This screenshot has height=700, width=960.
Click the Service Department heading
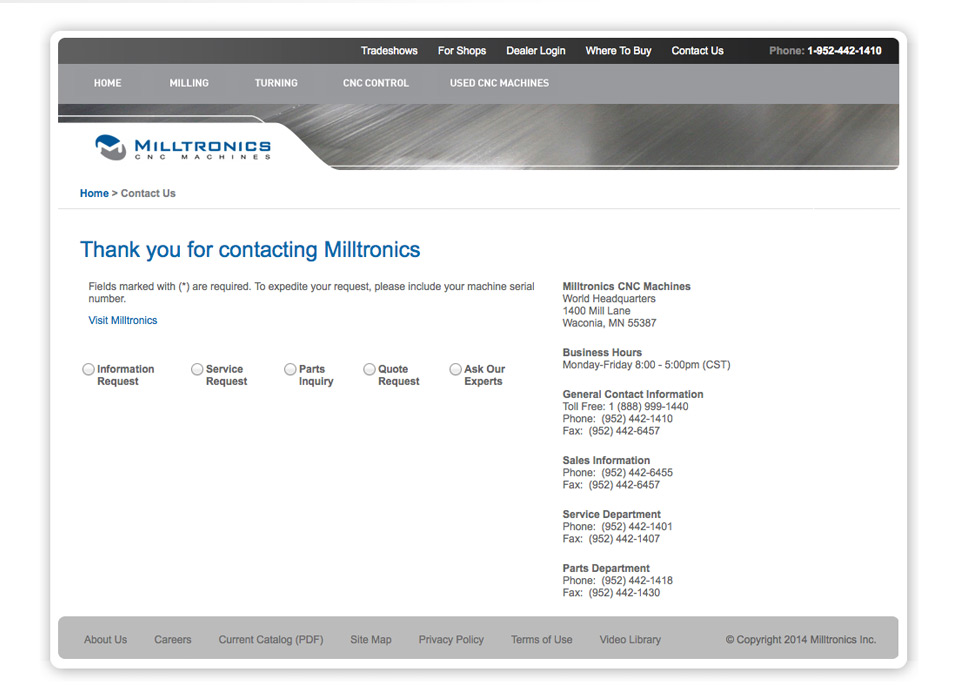pos(612,514)
